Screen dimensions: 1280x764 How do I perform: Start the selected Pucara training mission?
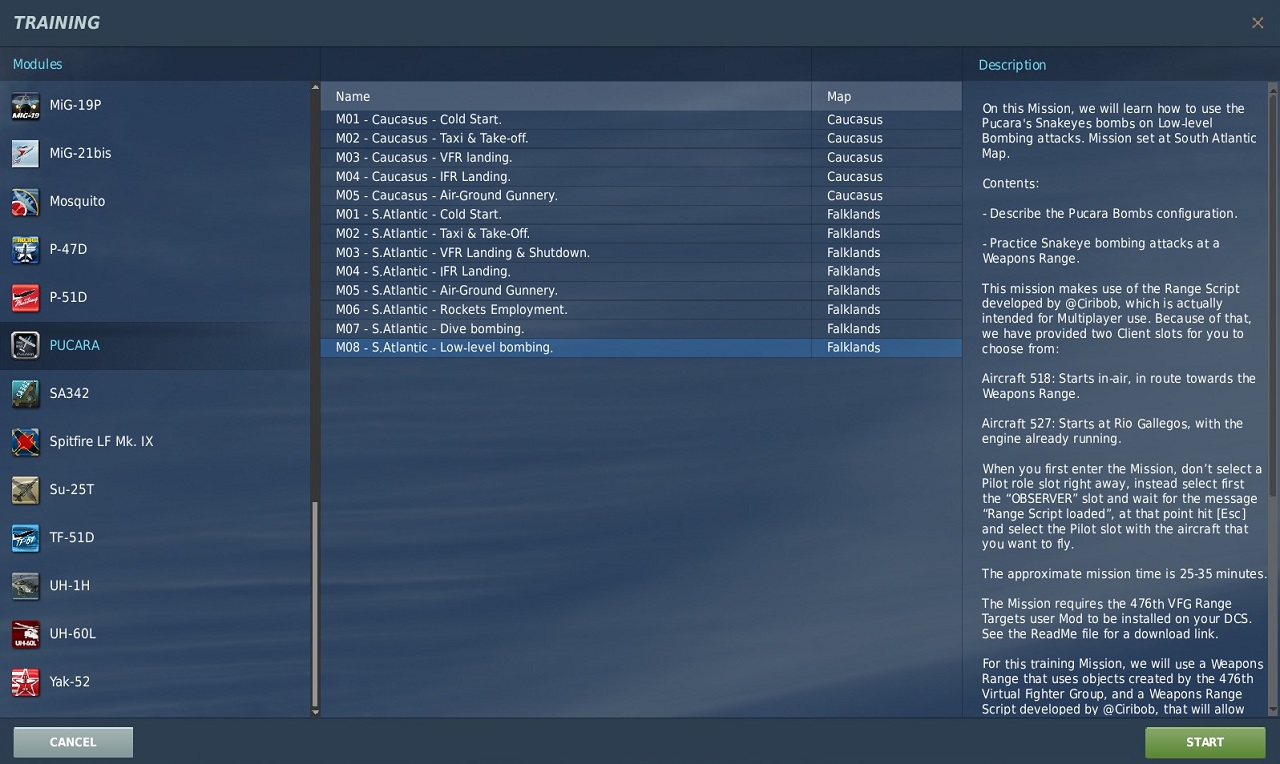tap(1205, 742)
